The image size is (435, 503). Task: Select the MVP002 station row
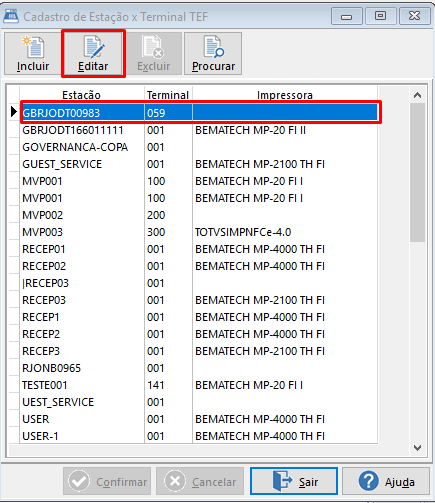(x=199, y=215)
